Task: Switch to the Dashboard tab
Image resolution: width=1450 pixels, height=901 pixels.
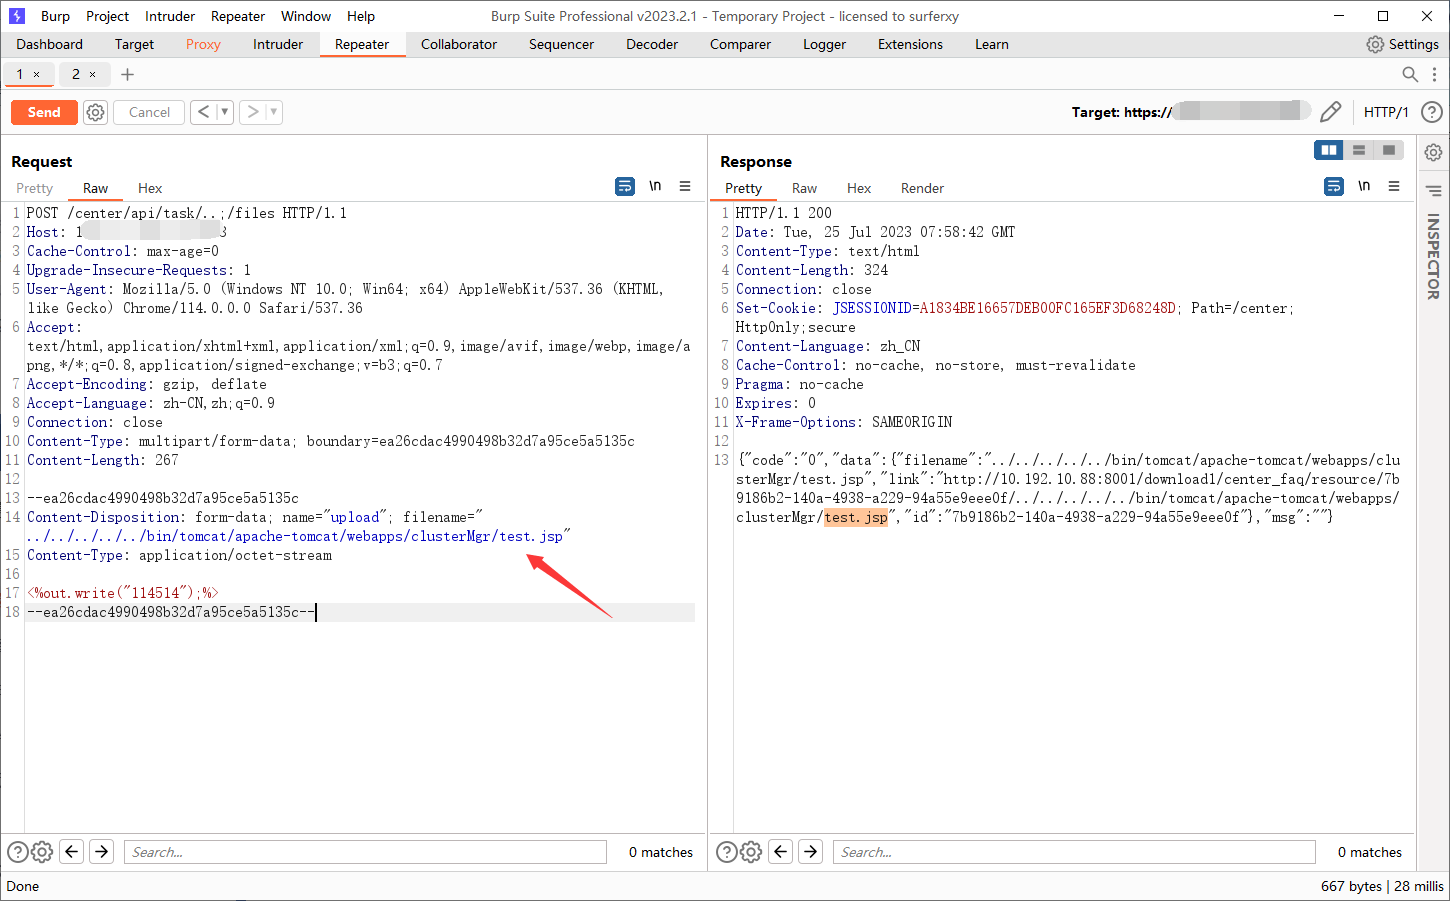Action: (49, 44)
